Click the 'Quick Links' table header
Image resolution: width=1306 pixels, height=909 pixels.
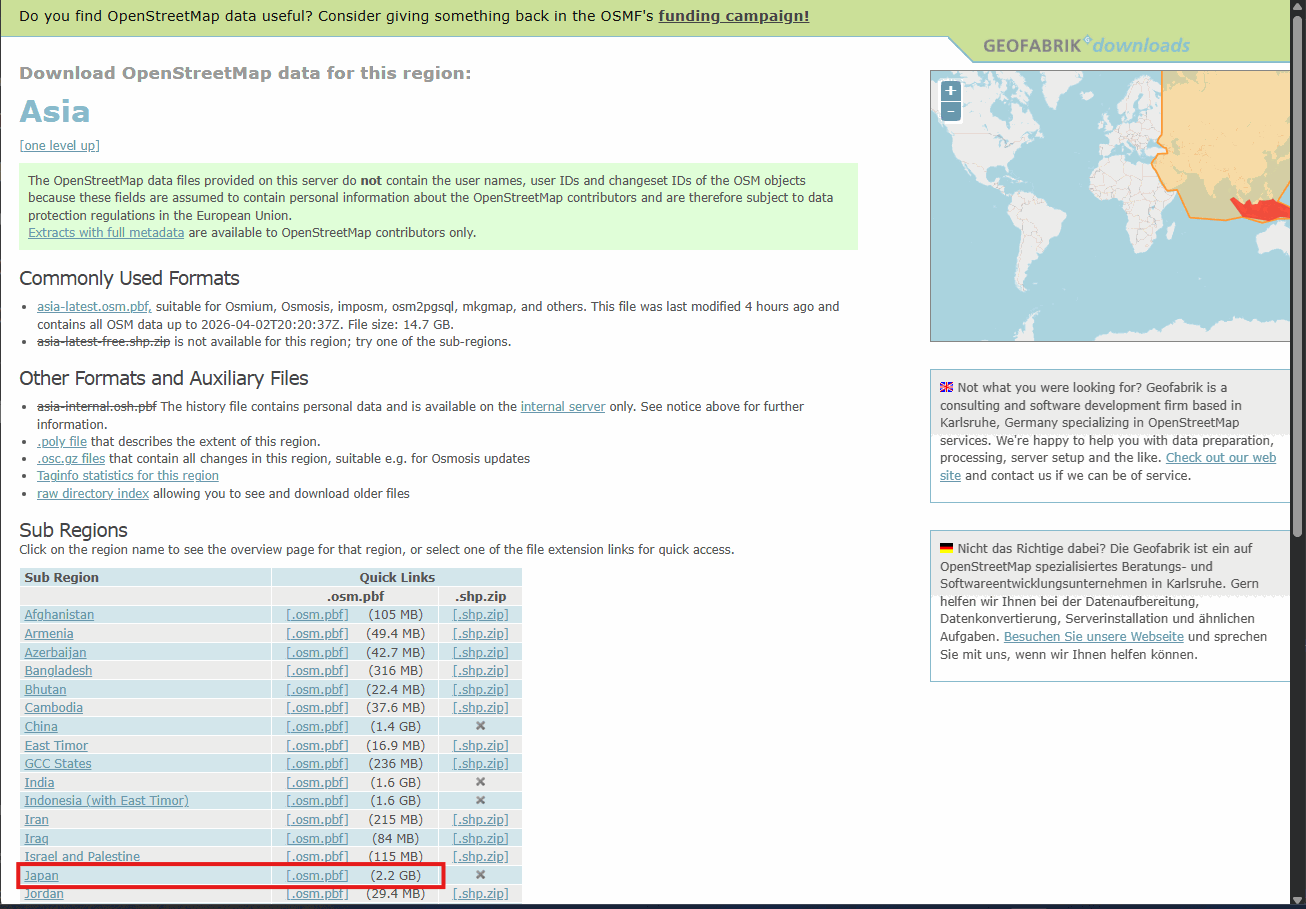click(397, 578)
